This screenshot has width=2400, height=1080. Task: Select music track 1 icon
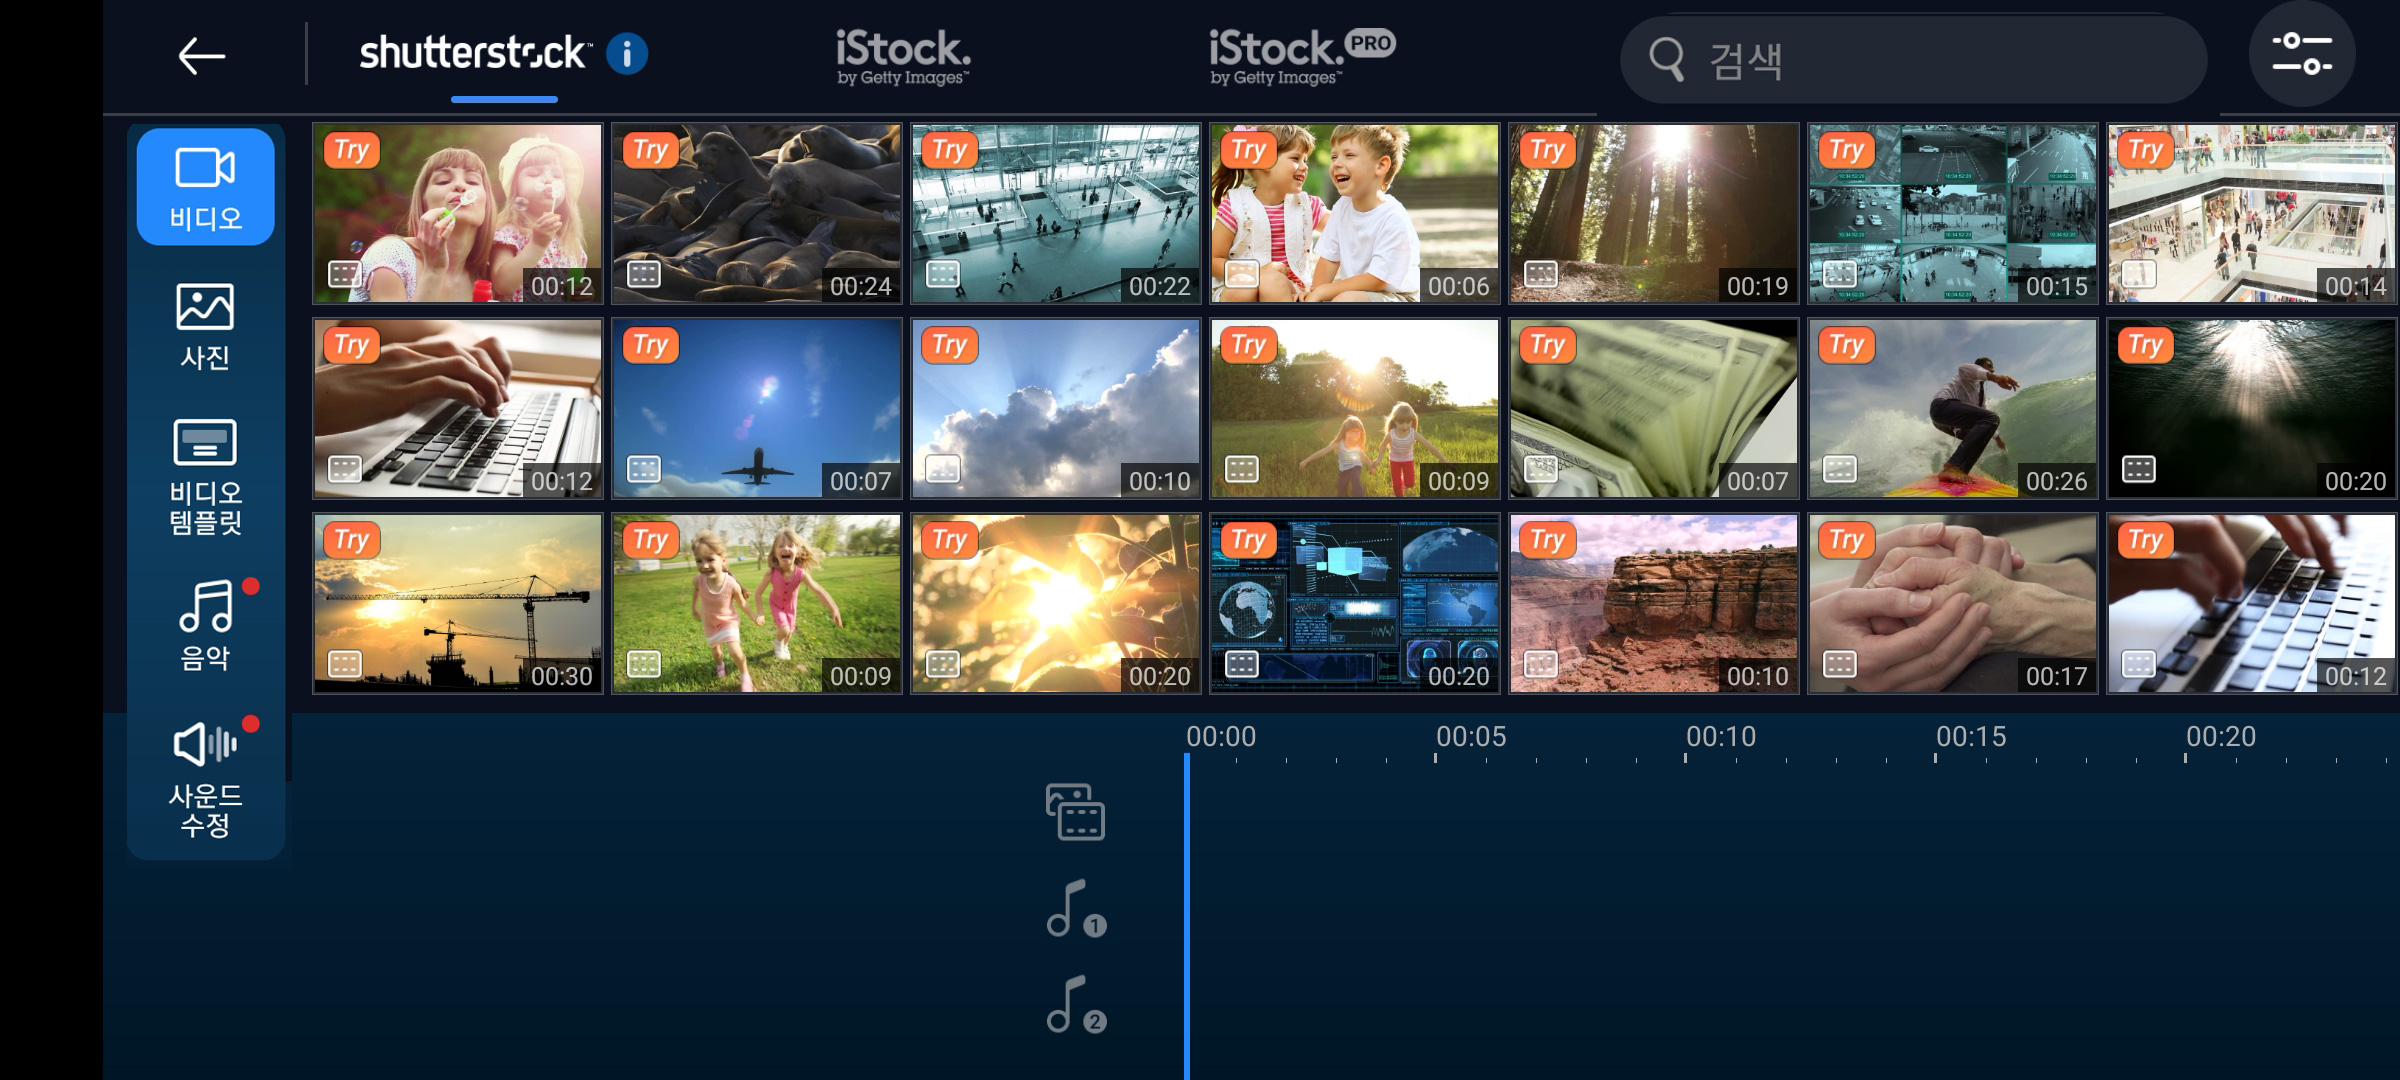pyautogui.click(x=1075, y=909)
